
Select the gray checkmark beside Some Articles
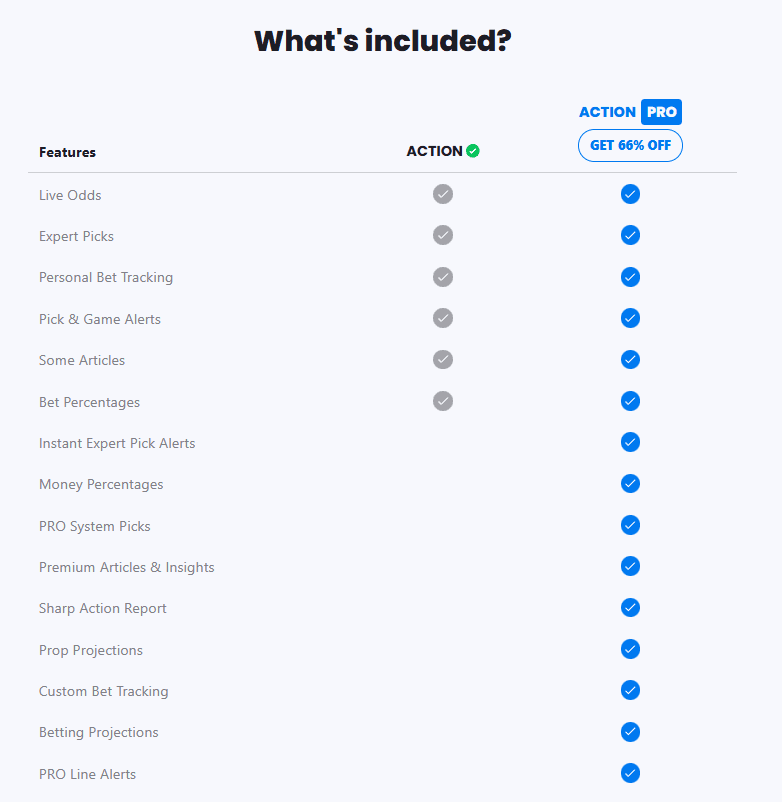coord(443,359)
